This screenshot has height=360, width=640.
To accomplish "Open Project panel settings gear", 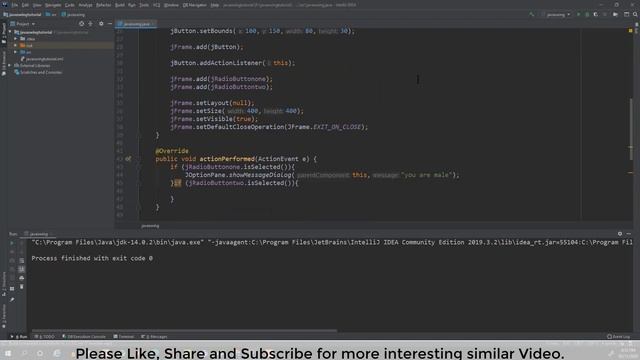I will [101, 24].
